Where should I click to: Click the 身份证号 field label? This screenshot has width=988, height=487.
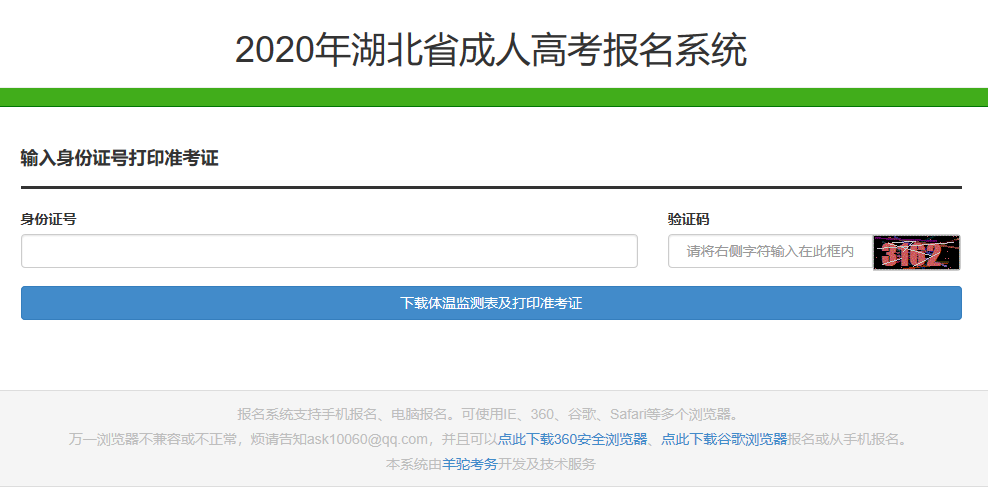[x=48, y=219]
